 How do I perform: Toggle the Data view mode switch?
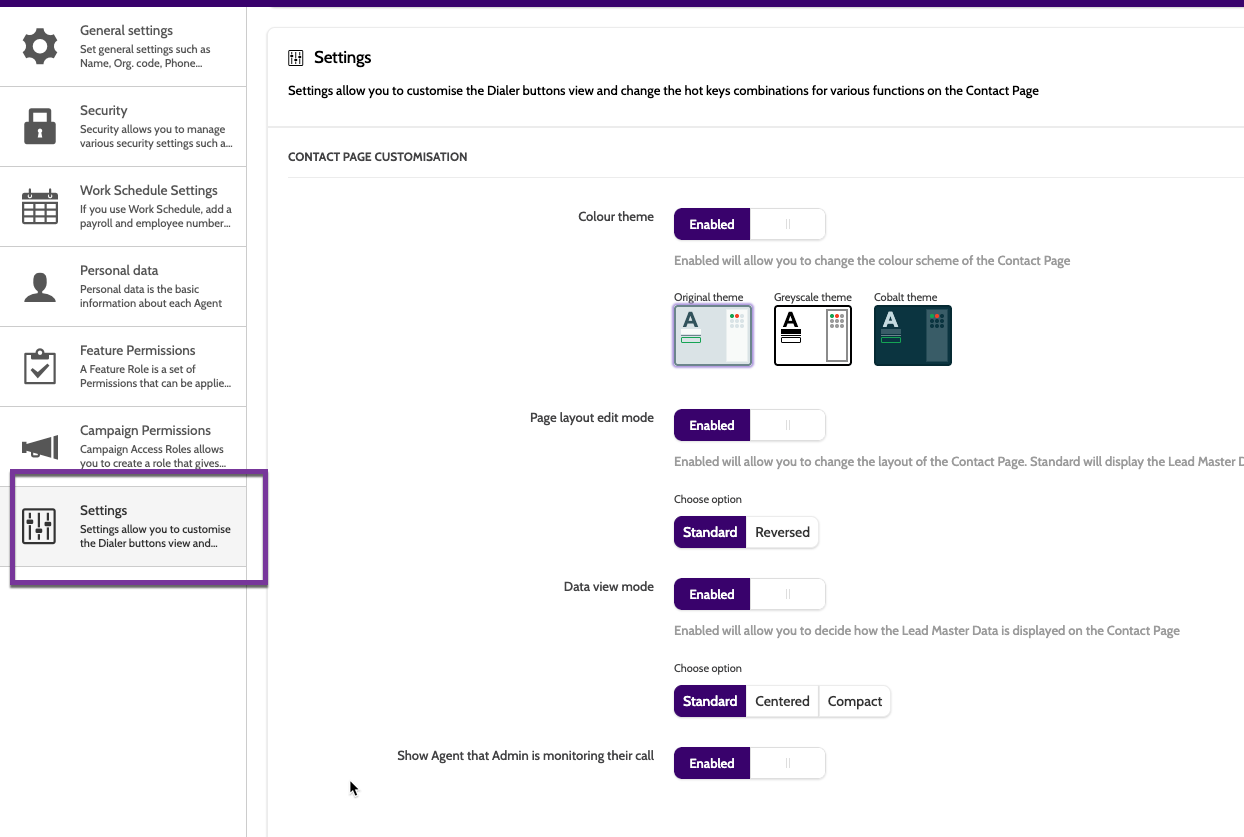tap(749, 594)
